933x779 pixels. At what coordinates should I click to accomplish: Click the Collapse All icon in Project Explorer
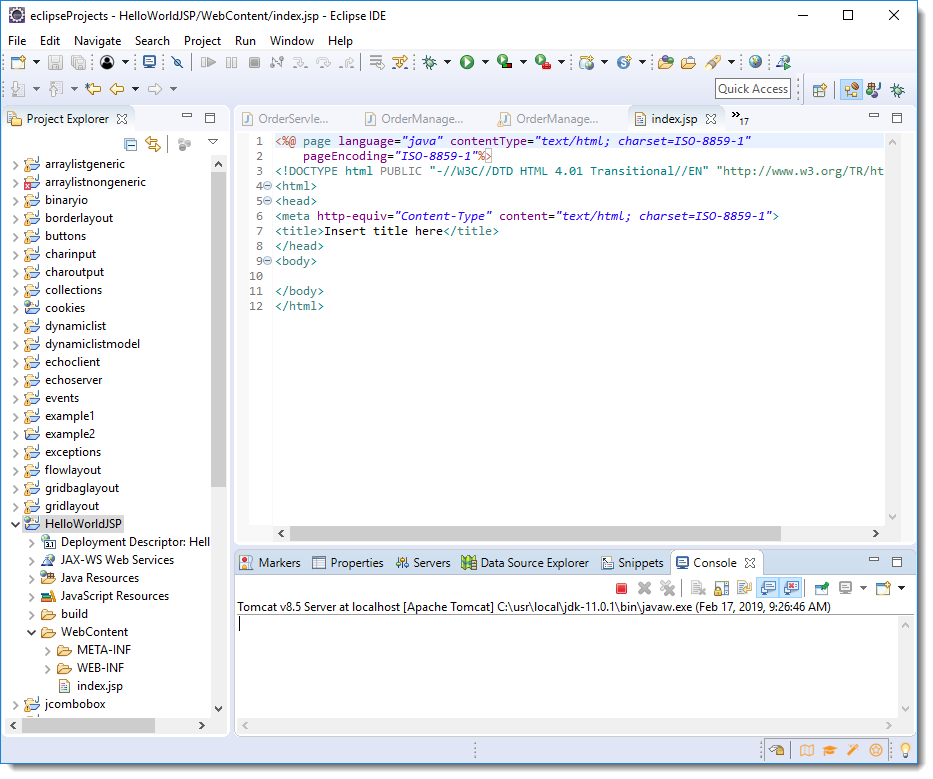tap(131, 145)
